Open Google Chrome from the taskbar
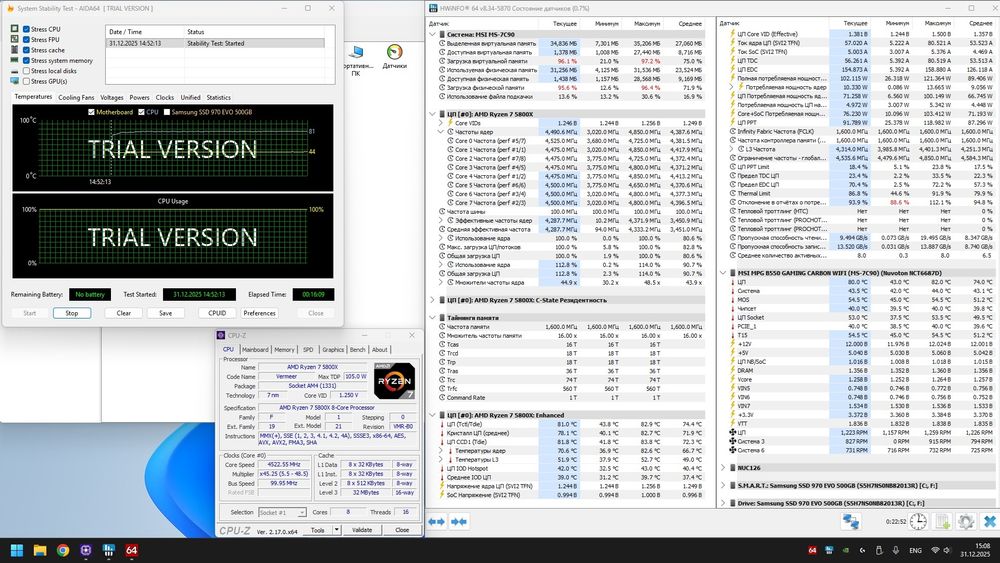1000x563 pixels. pyautogui.click(x=62, y=550)
